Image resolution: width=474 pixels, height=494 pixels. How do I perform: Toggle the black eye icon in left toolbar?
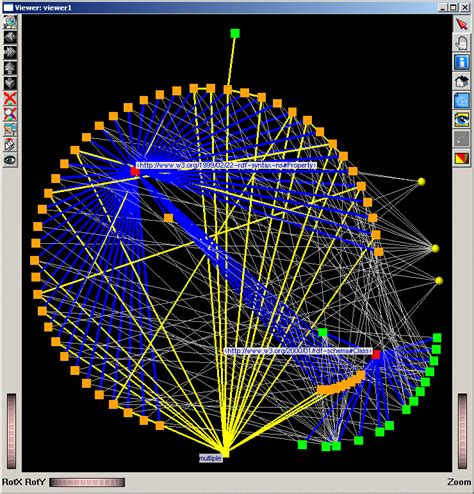(x=10, y=160)
